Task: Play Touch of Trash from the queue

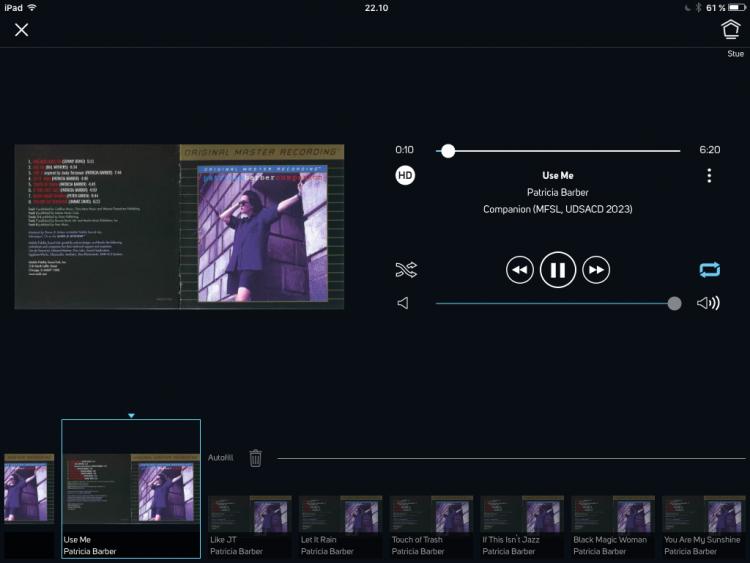Action: 431,526
